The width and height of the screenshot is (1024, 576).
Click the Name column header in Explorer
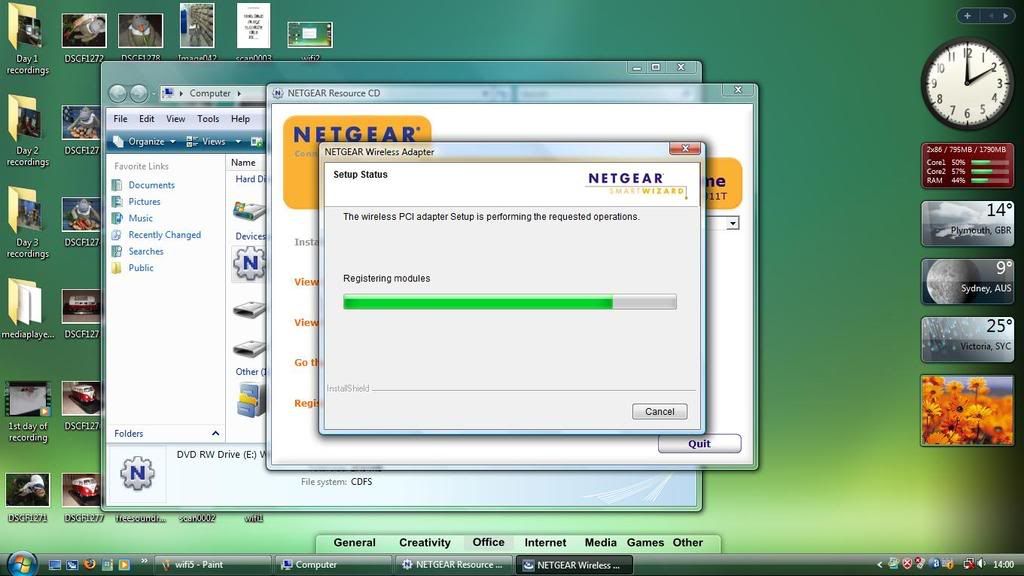coord(243,163)
